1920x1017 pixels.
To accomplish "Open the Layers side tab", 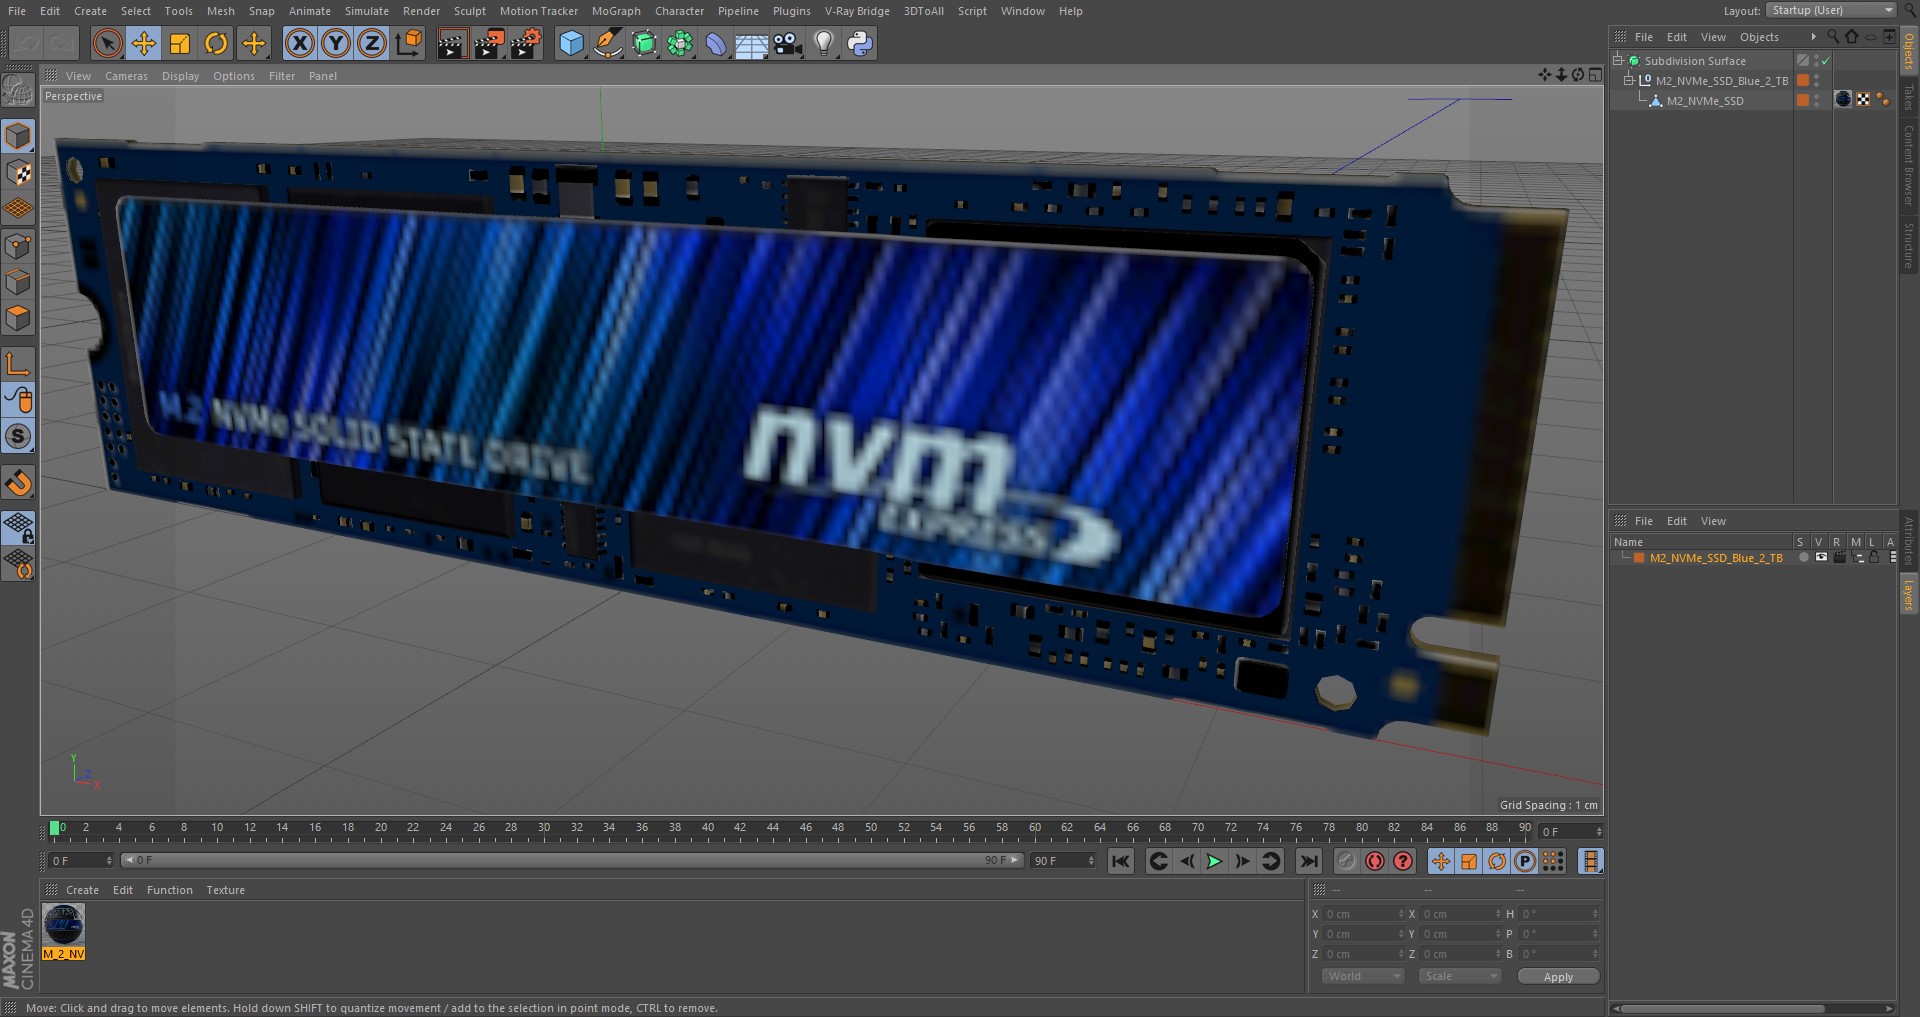I will coord(1909,594).
